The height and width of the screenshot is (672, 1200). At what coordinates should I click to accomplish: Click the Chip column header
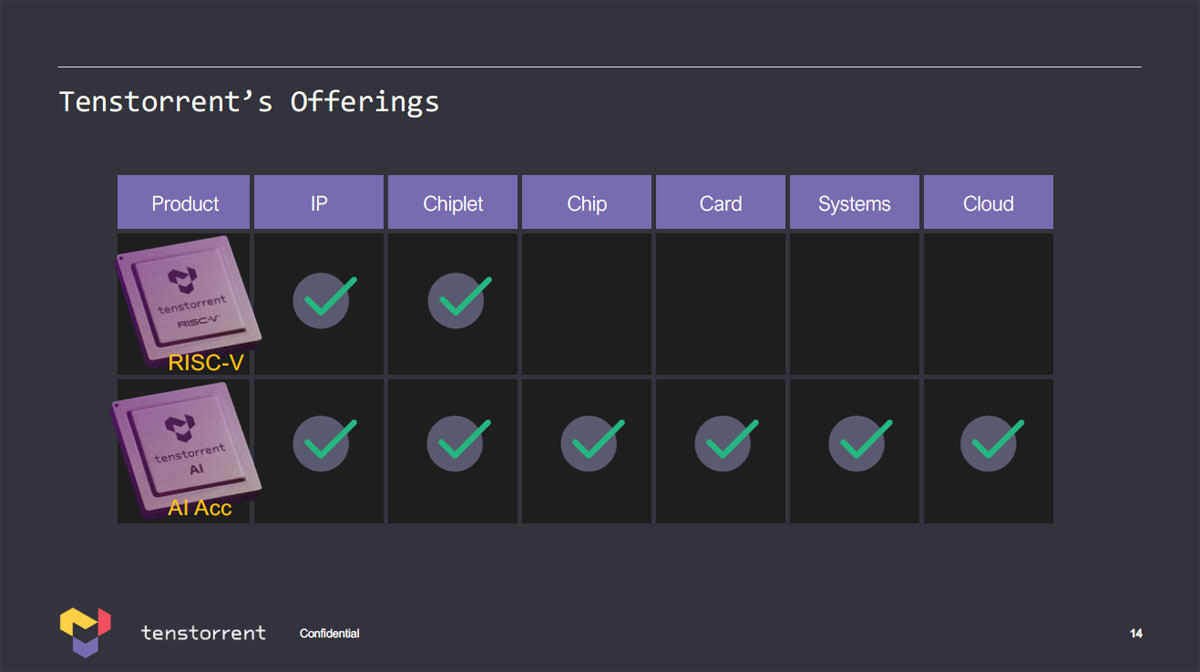pos(587,203)
